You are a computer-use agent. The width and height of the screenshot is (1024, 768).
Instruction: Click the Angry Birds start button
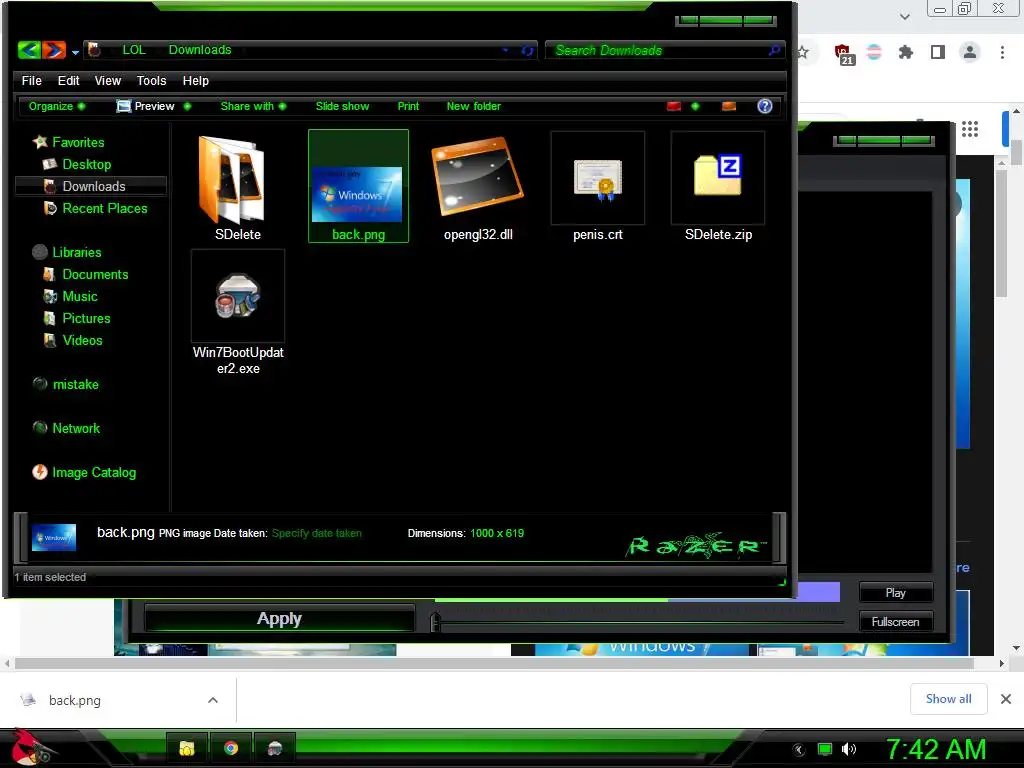[33, 748]
